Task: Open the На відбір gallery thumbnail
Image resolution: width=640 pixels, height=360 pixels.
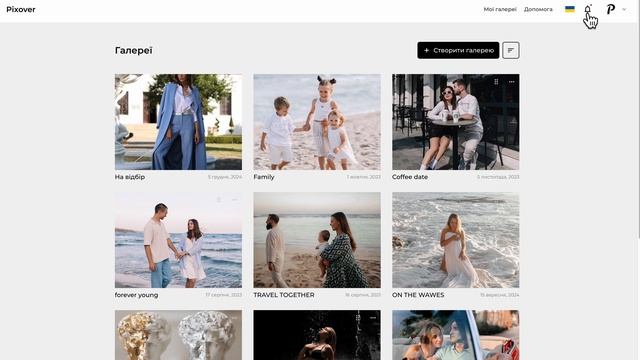Action: [x=178, y=122]
